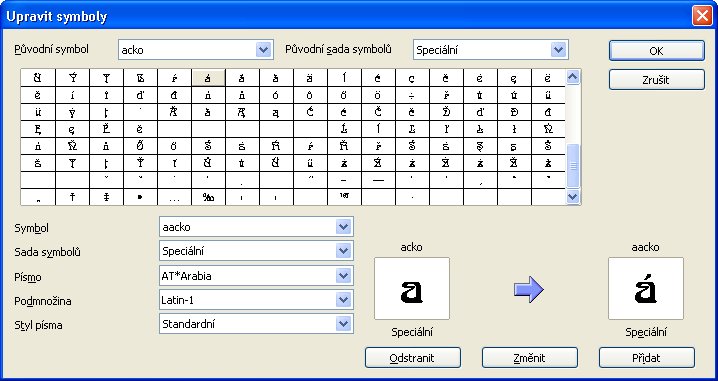Confirm with the OK button
The width and height of the screenshot is (718, 381).
pyautogui.click(x=656, y=51)
